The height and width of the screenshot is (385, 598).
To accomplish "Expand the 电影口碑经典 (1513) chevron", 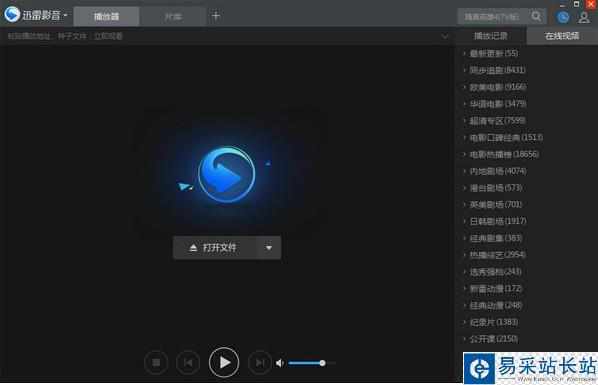I will tap(464, 137).
